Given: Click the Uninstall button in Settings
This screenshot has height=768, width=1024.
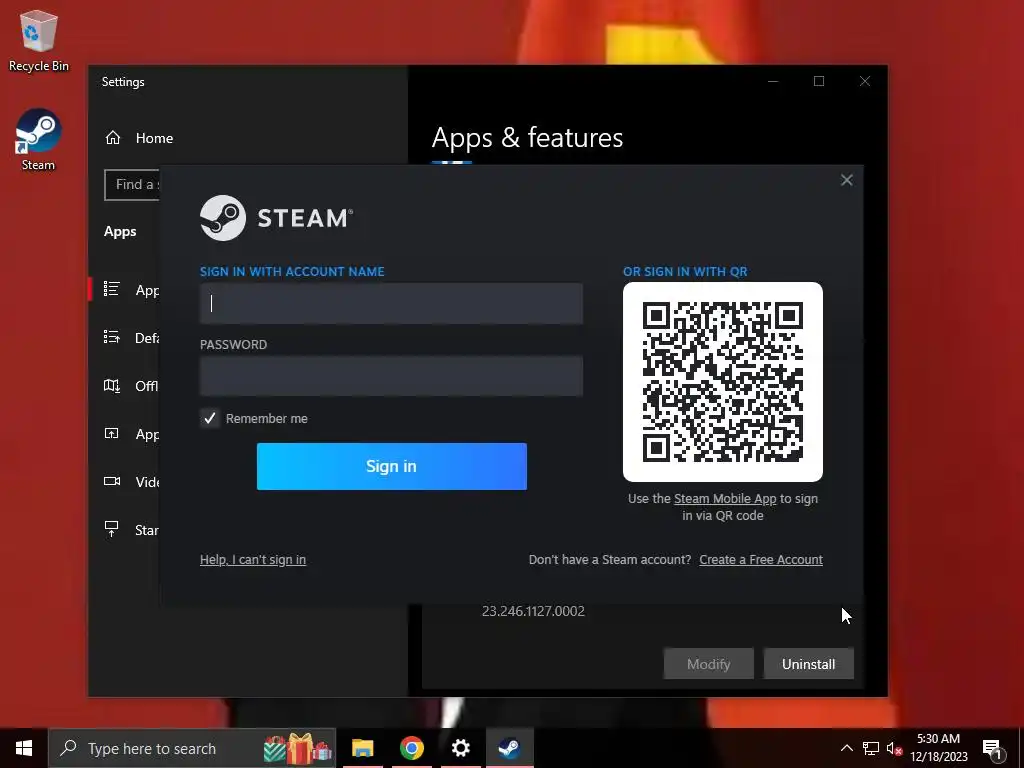Looking at the screenshot, I should click(808, 664).
